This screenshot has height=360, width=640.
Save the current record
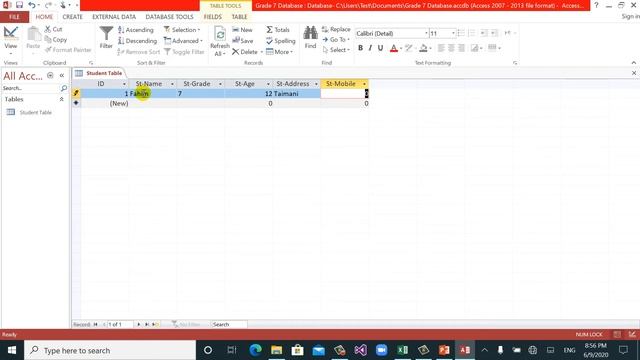pyautogui.click(x=243, y=41)
